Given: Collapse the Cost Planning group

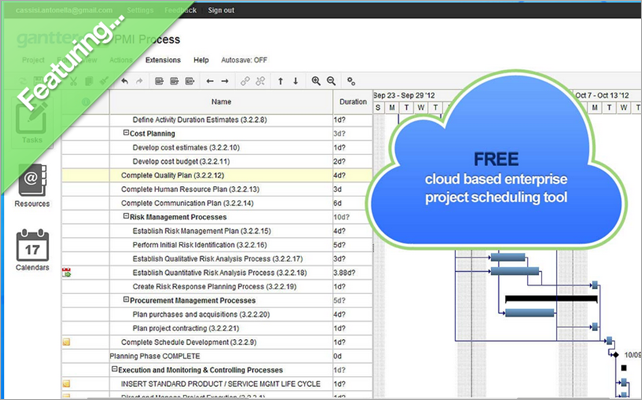Looking at the screenshot, I should click(126, 133).
